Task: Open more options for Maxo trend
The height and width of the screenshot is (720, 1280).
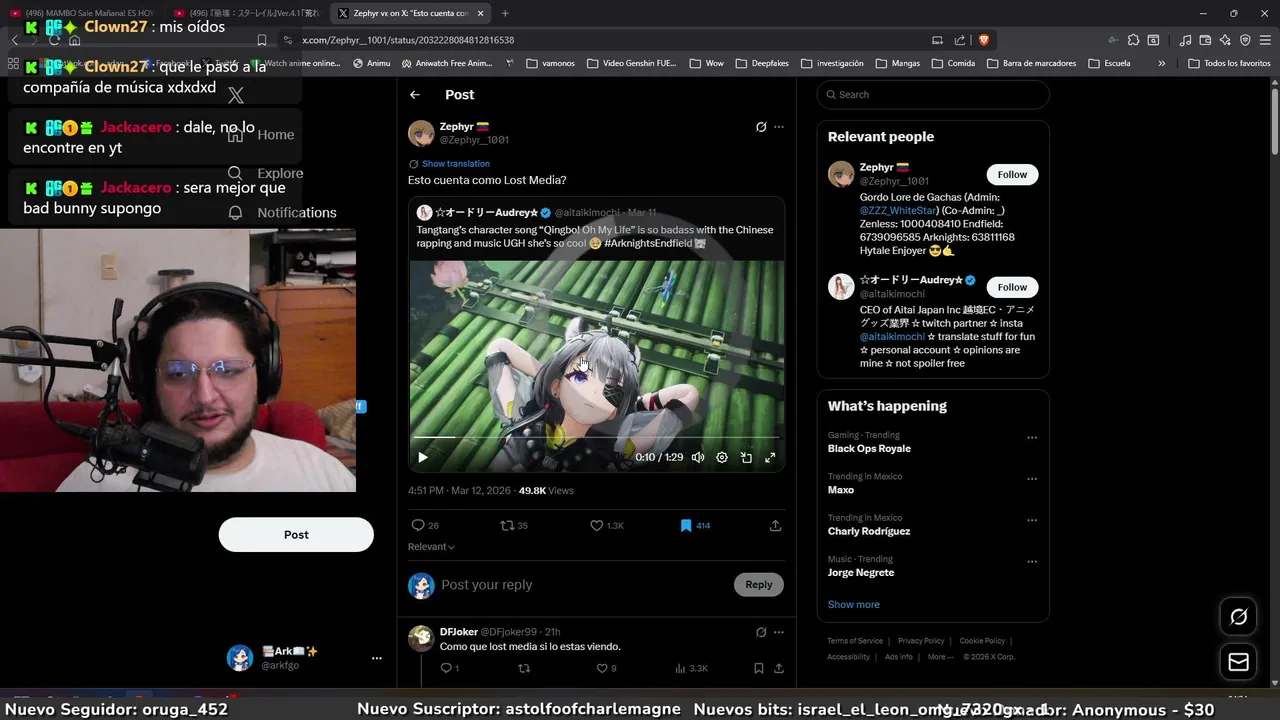Action: point(1032,479)
